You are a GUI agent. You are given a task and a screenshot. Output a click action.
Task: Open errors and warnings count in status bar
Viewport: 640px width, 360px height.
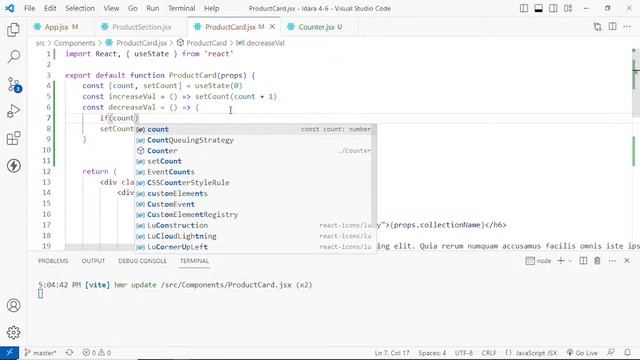(97, 353)
